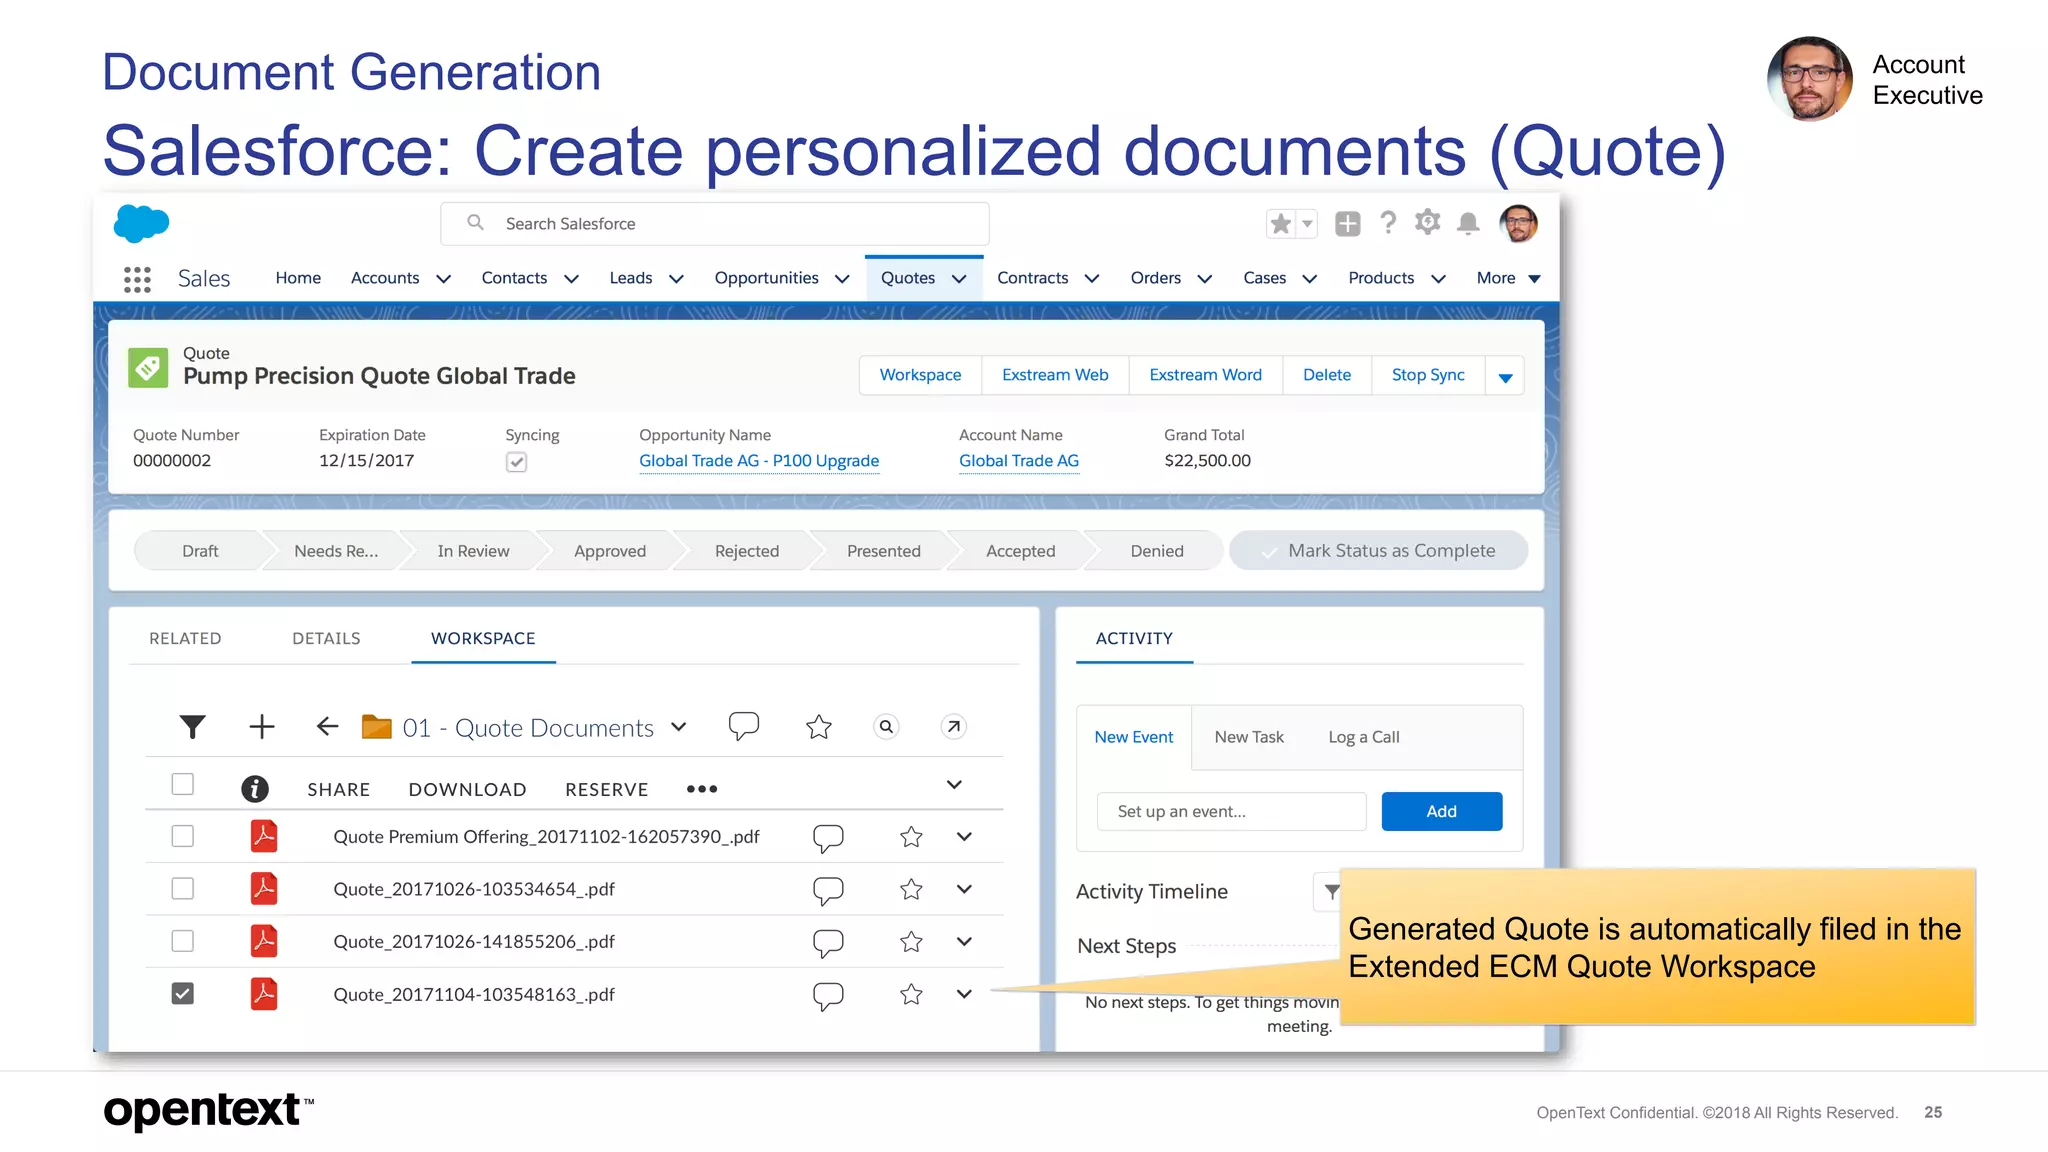Open workspace in new window arrow icon

[954, 727]
